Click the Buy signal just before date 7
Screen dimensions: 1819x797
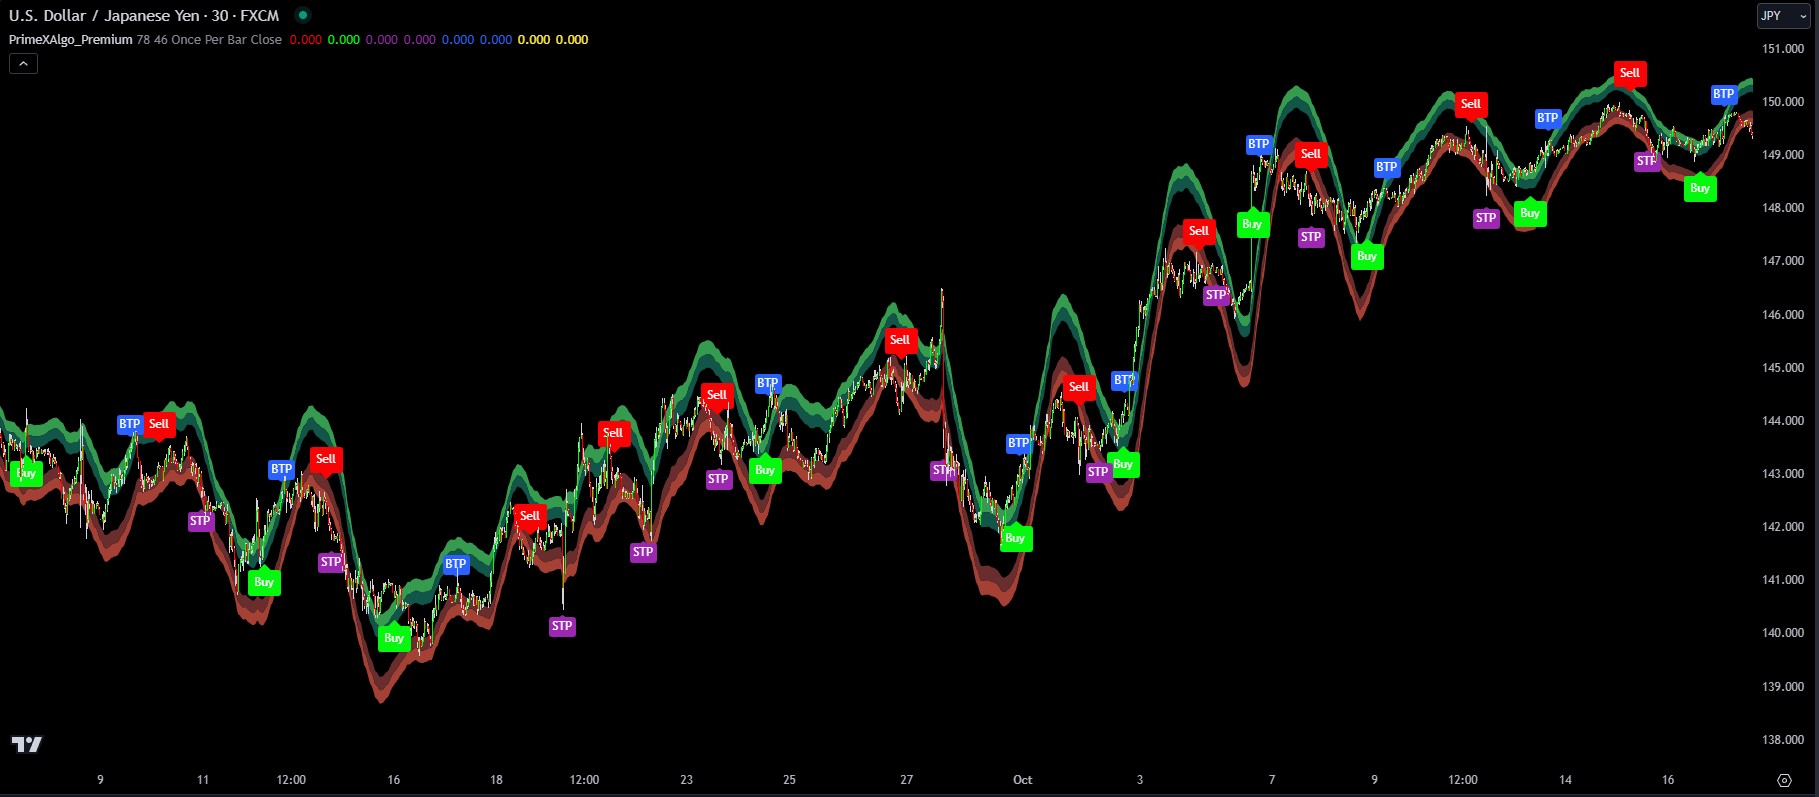[1252, 224]
